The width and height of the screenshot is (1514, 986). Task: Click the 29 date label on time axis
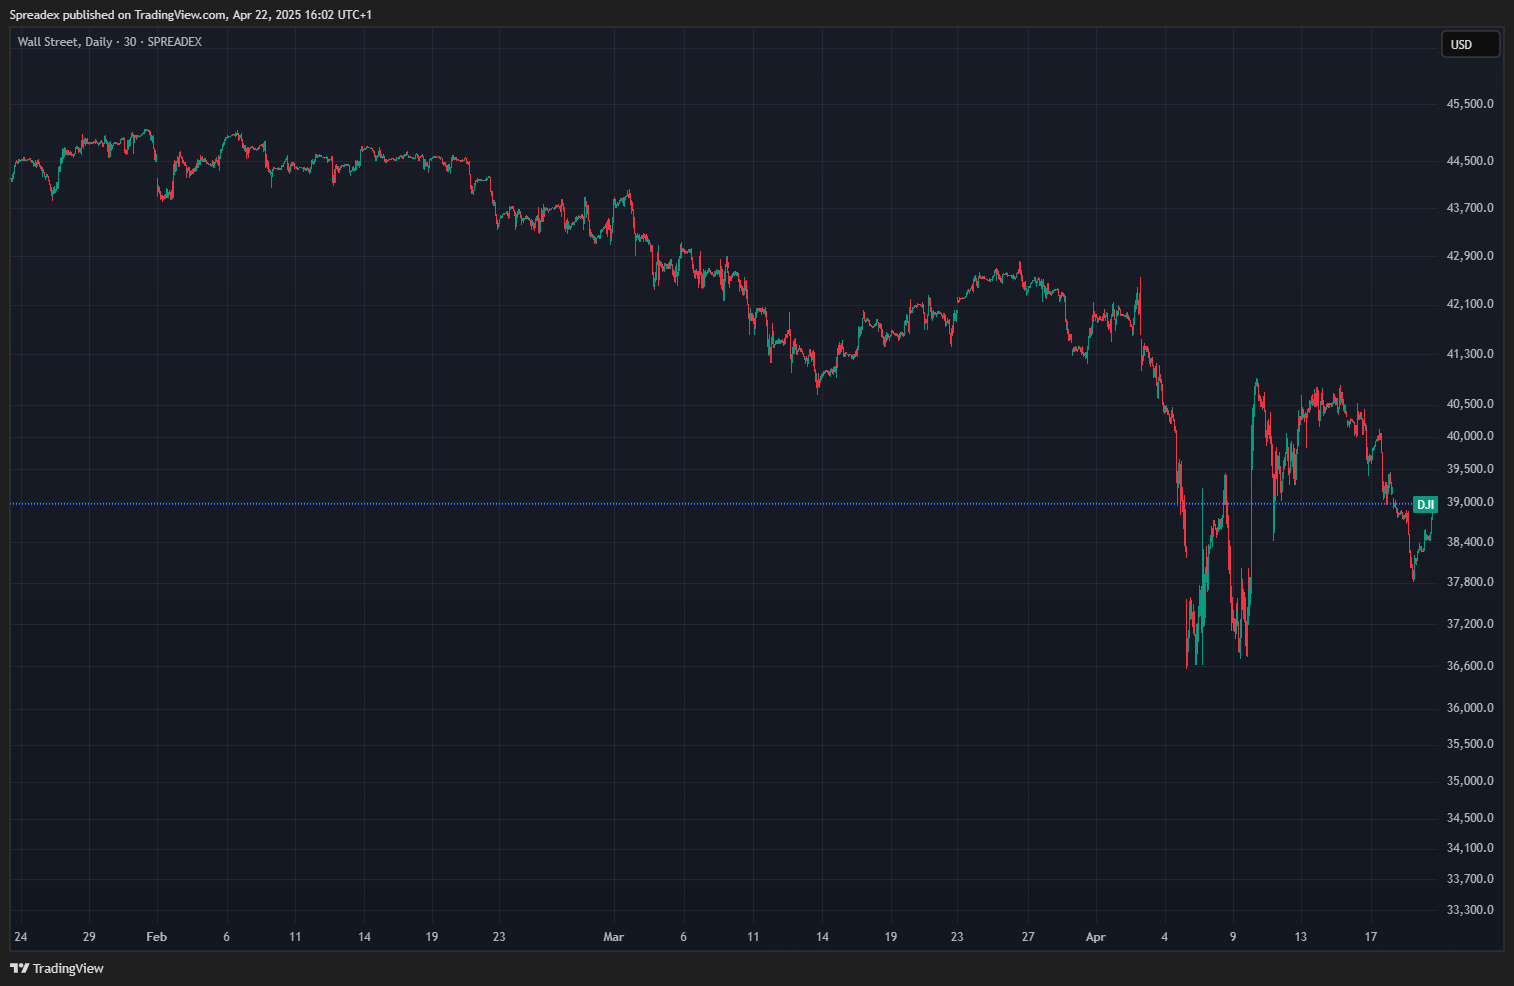(x=89, y=937)
